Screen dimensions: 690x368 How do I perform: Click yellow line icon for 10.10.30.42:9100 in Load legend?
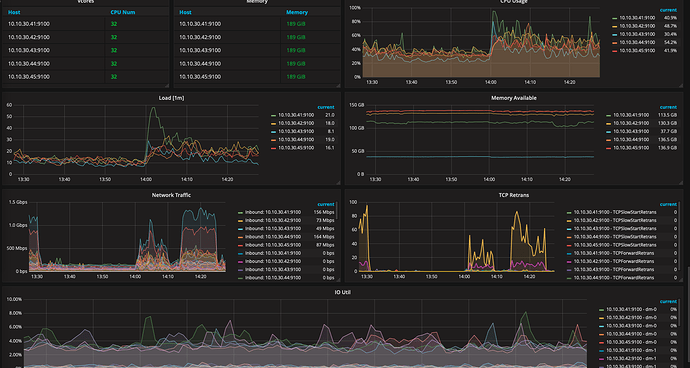(274, 123)
